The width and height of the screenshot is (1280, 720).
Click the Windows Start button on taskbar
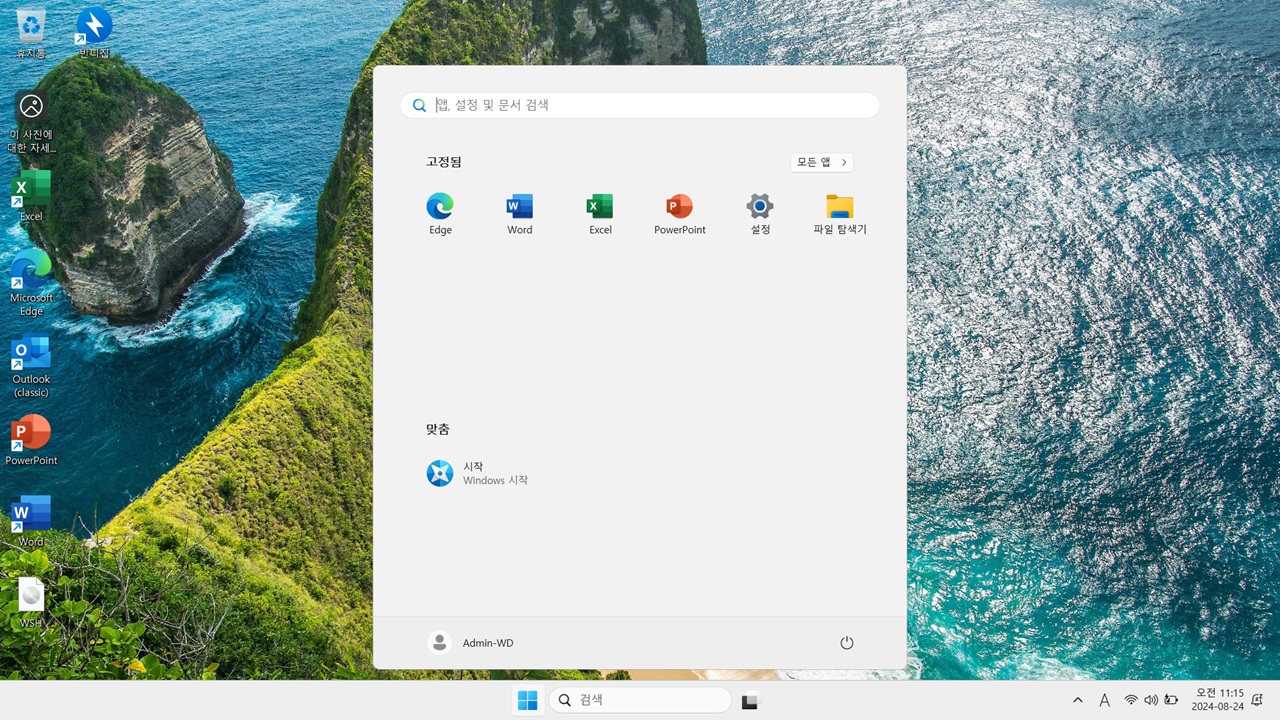(527, 700)
